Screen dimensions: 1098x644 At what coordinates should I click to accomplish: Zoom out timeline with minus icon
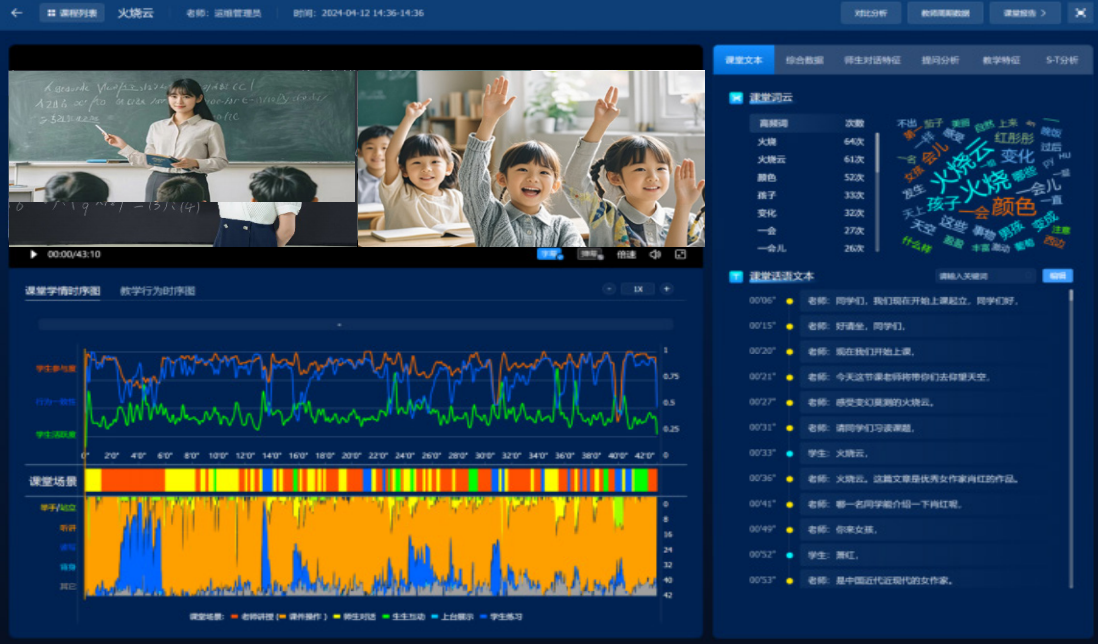pos(609,289)
